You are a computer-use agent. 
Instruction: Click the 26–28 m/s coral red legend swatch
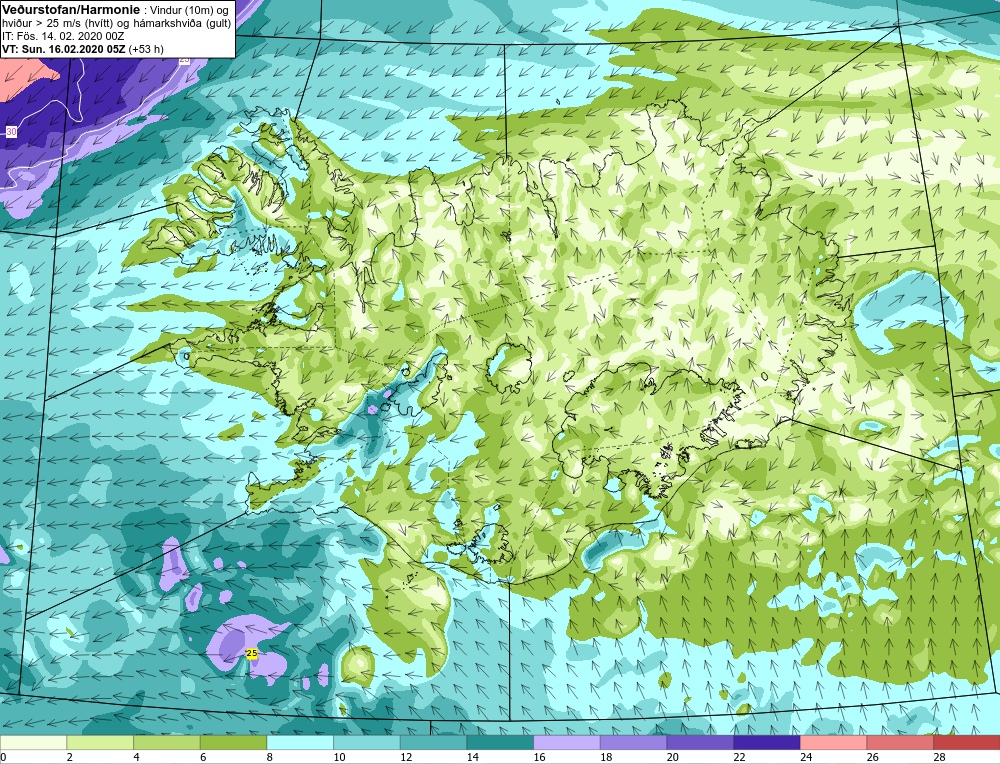pos(900,742)
